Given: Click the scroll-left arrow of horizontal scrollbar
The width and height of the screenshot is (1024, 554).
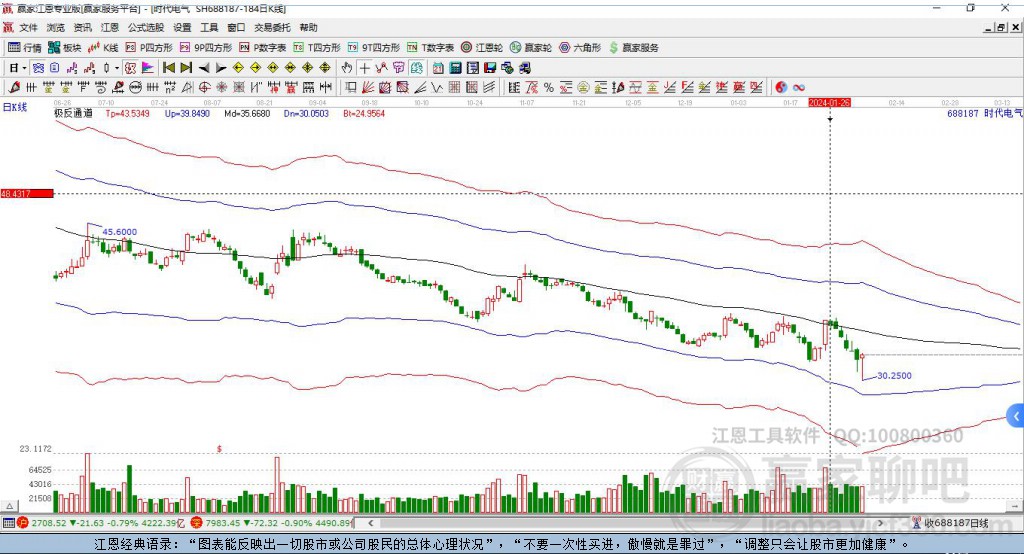Looking at the screenshot, I should (371, 523).
